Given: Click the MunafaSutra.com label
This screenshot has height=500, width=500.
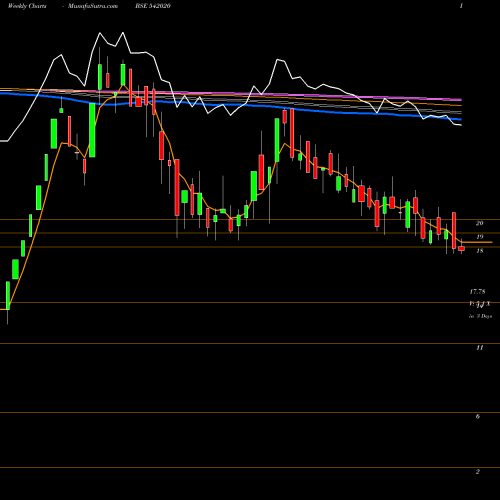Looking at the screenshot, I should point(93,6).
